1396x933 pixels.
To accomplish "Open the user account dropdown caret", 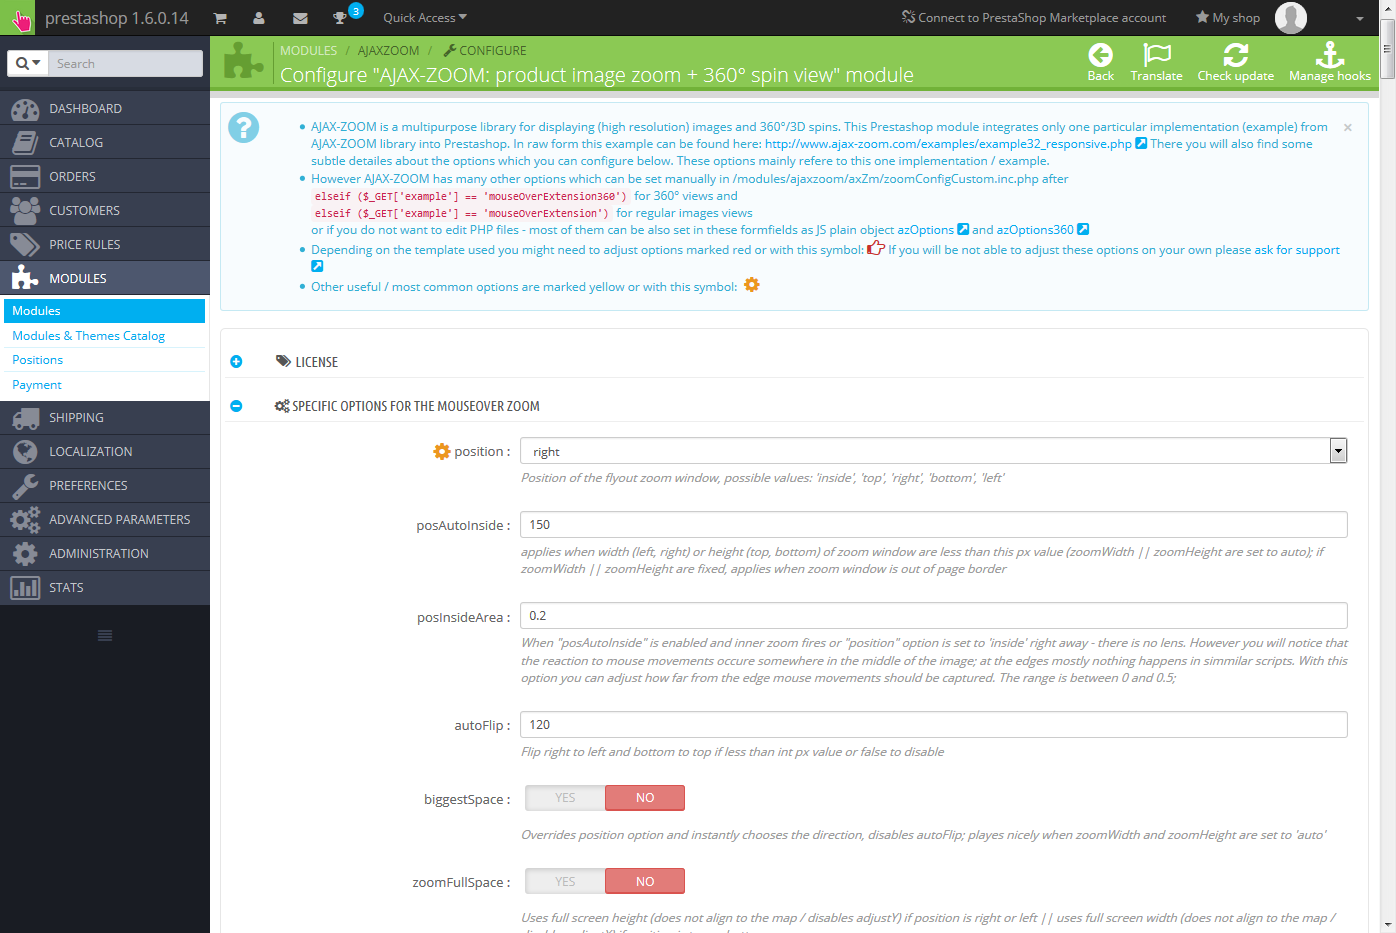I will 1360,19.
